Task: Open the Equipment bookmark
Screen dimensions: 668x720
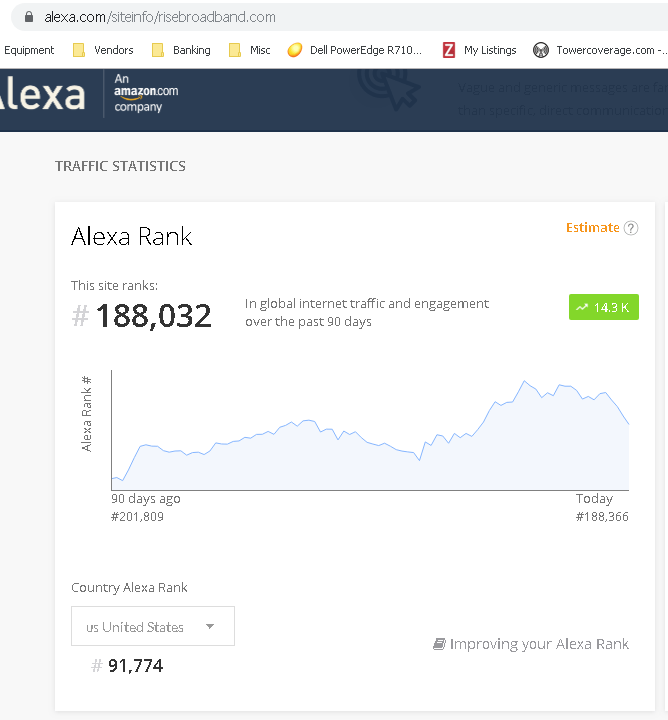Action: (x=28, y=50)
